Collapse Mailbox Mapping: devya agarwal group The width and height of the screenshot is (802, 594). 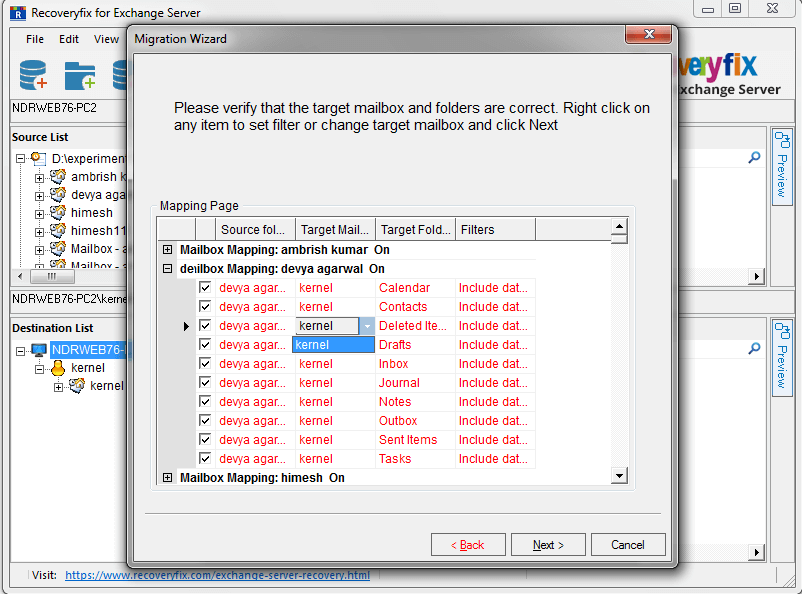(x=167, y=269)
